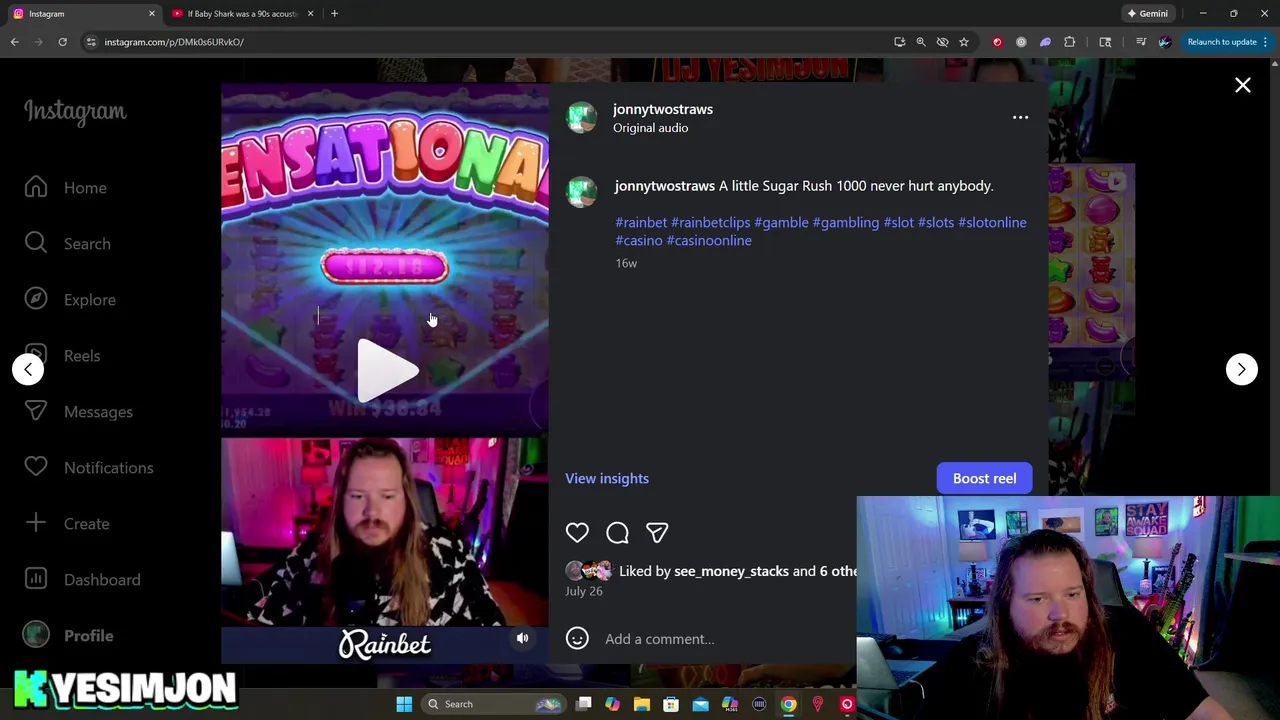Open the #rainbetclips hashtag

[710, 222]
